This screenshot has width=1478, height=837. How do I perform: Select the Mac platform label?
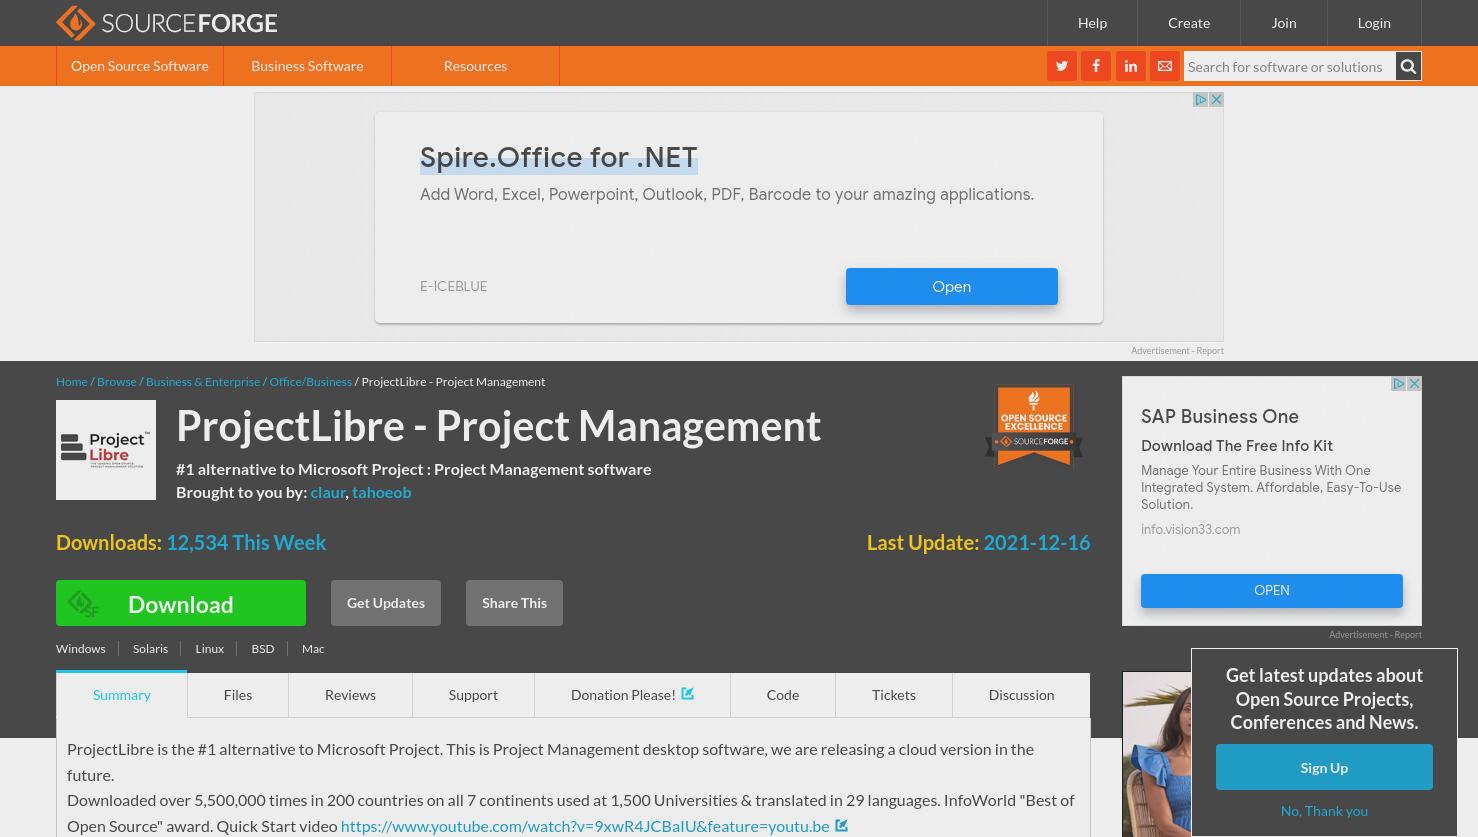tap(313, 649)
